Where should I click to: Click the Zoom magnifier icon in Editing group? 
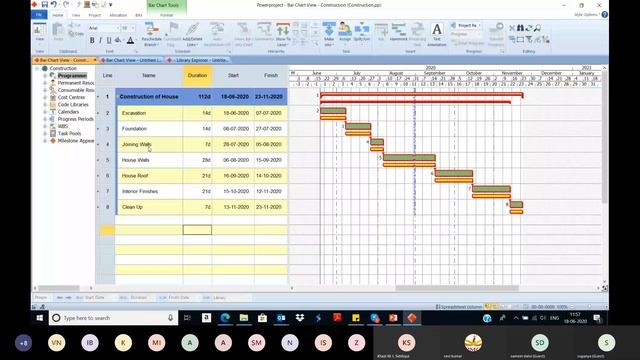click(538, 28)
